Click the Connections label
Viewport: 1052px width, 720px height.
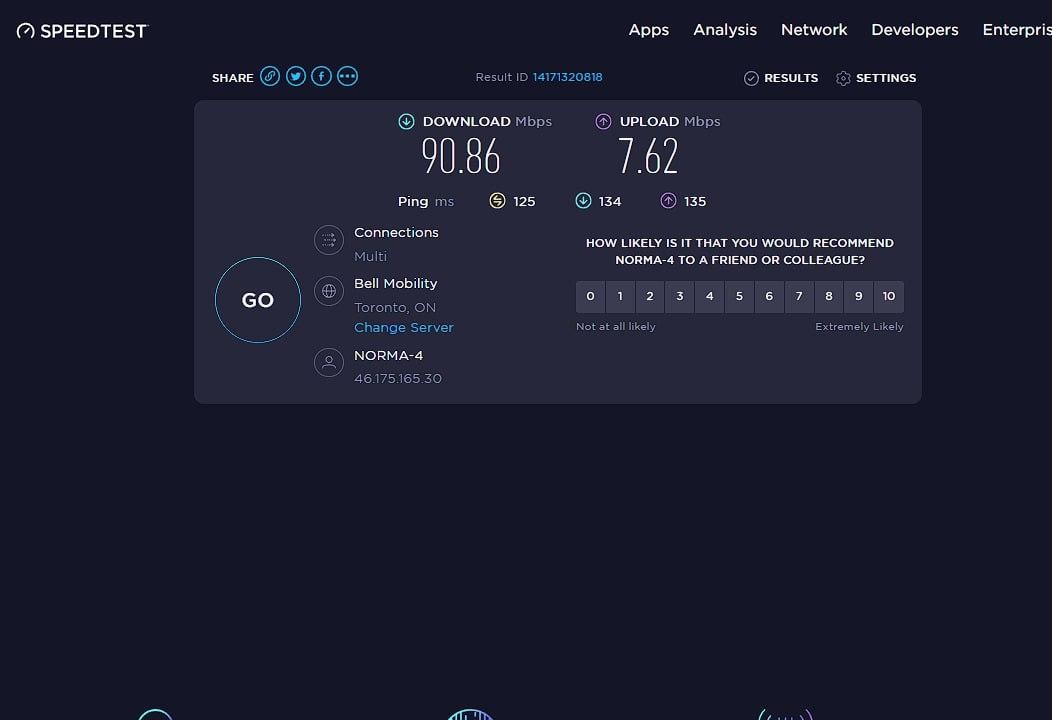397,232
